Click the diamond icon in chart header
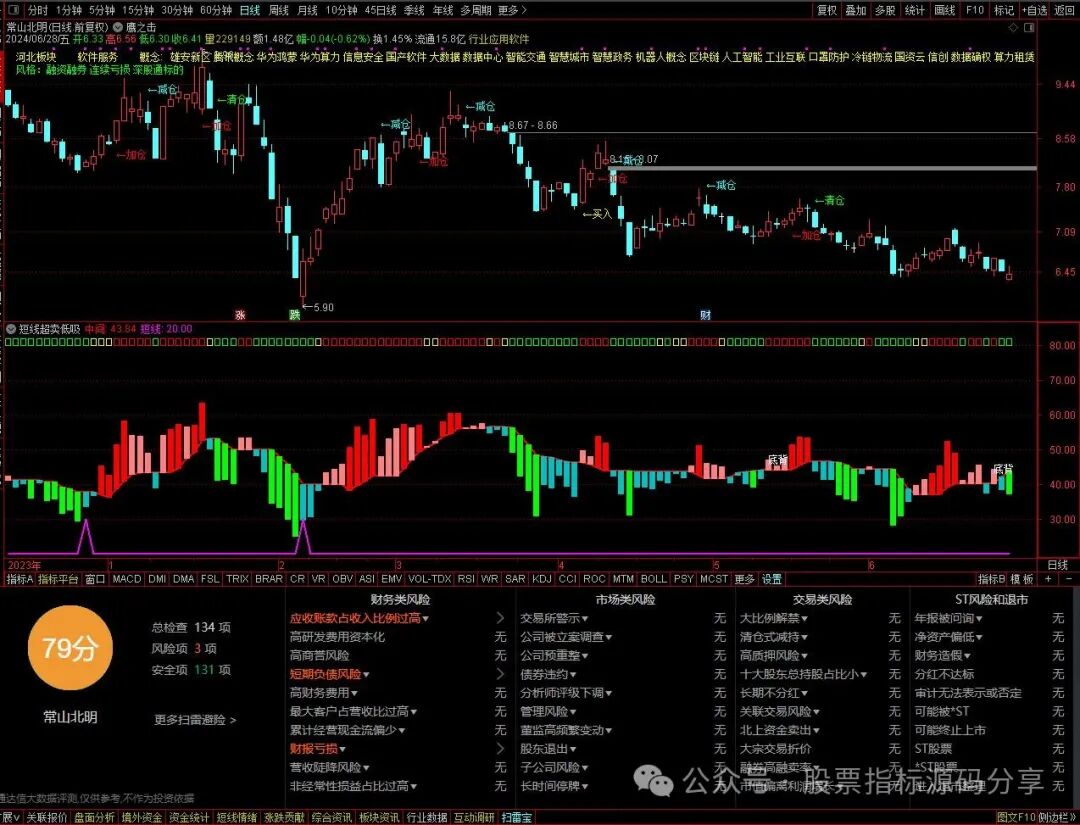Image resolution: width=1080 pixels, height=825 pixels. pos(1013,28)
